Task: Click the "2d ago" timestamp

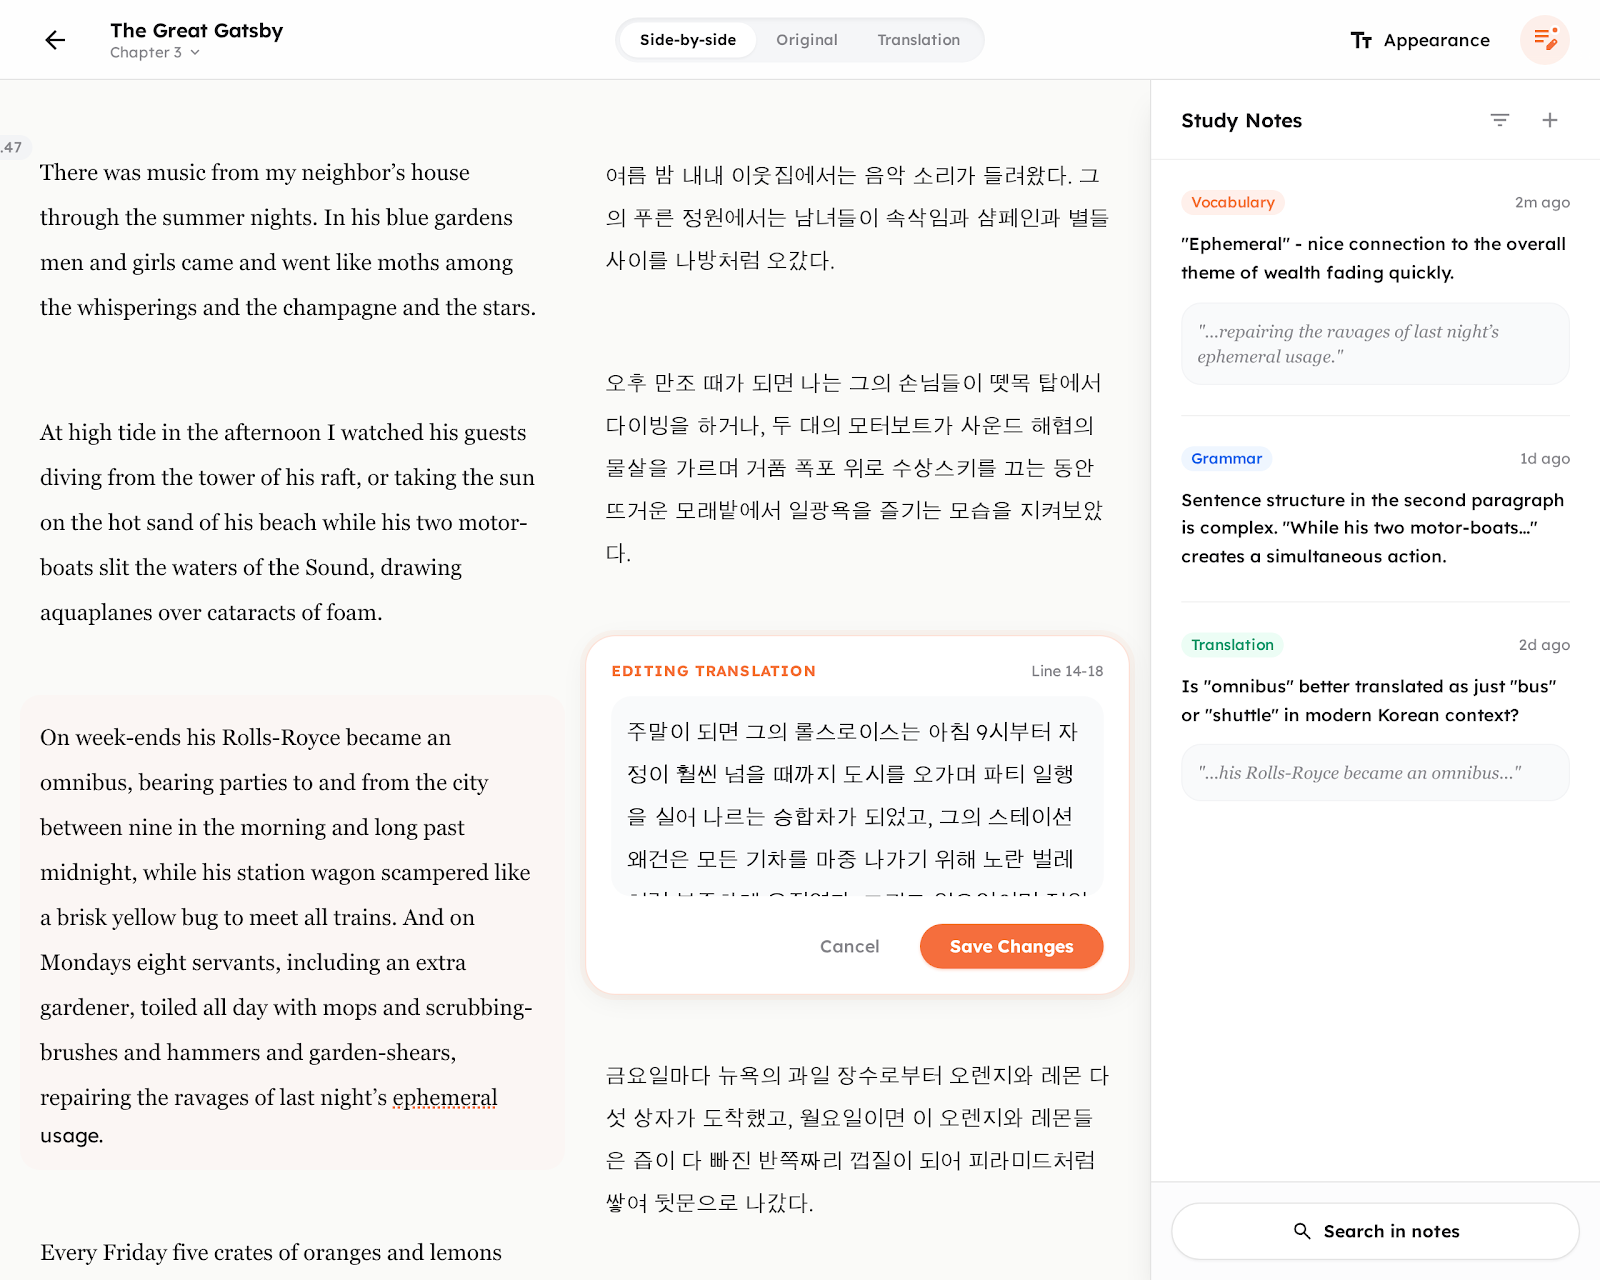Action: pyautogui.click(x=1544, y=645)
